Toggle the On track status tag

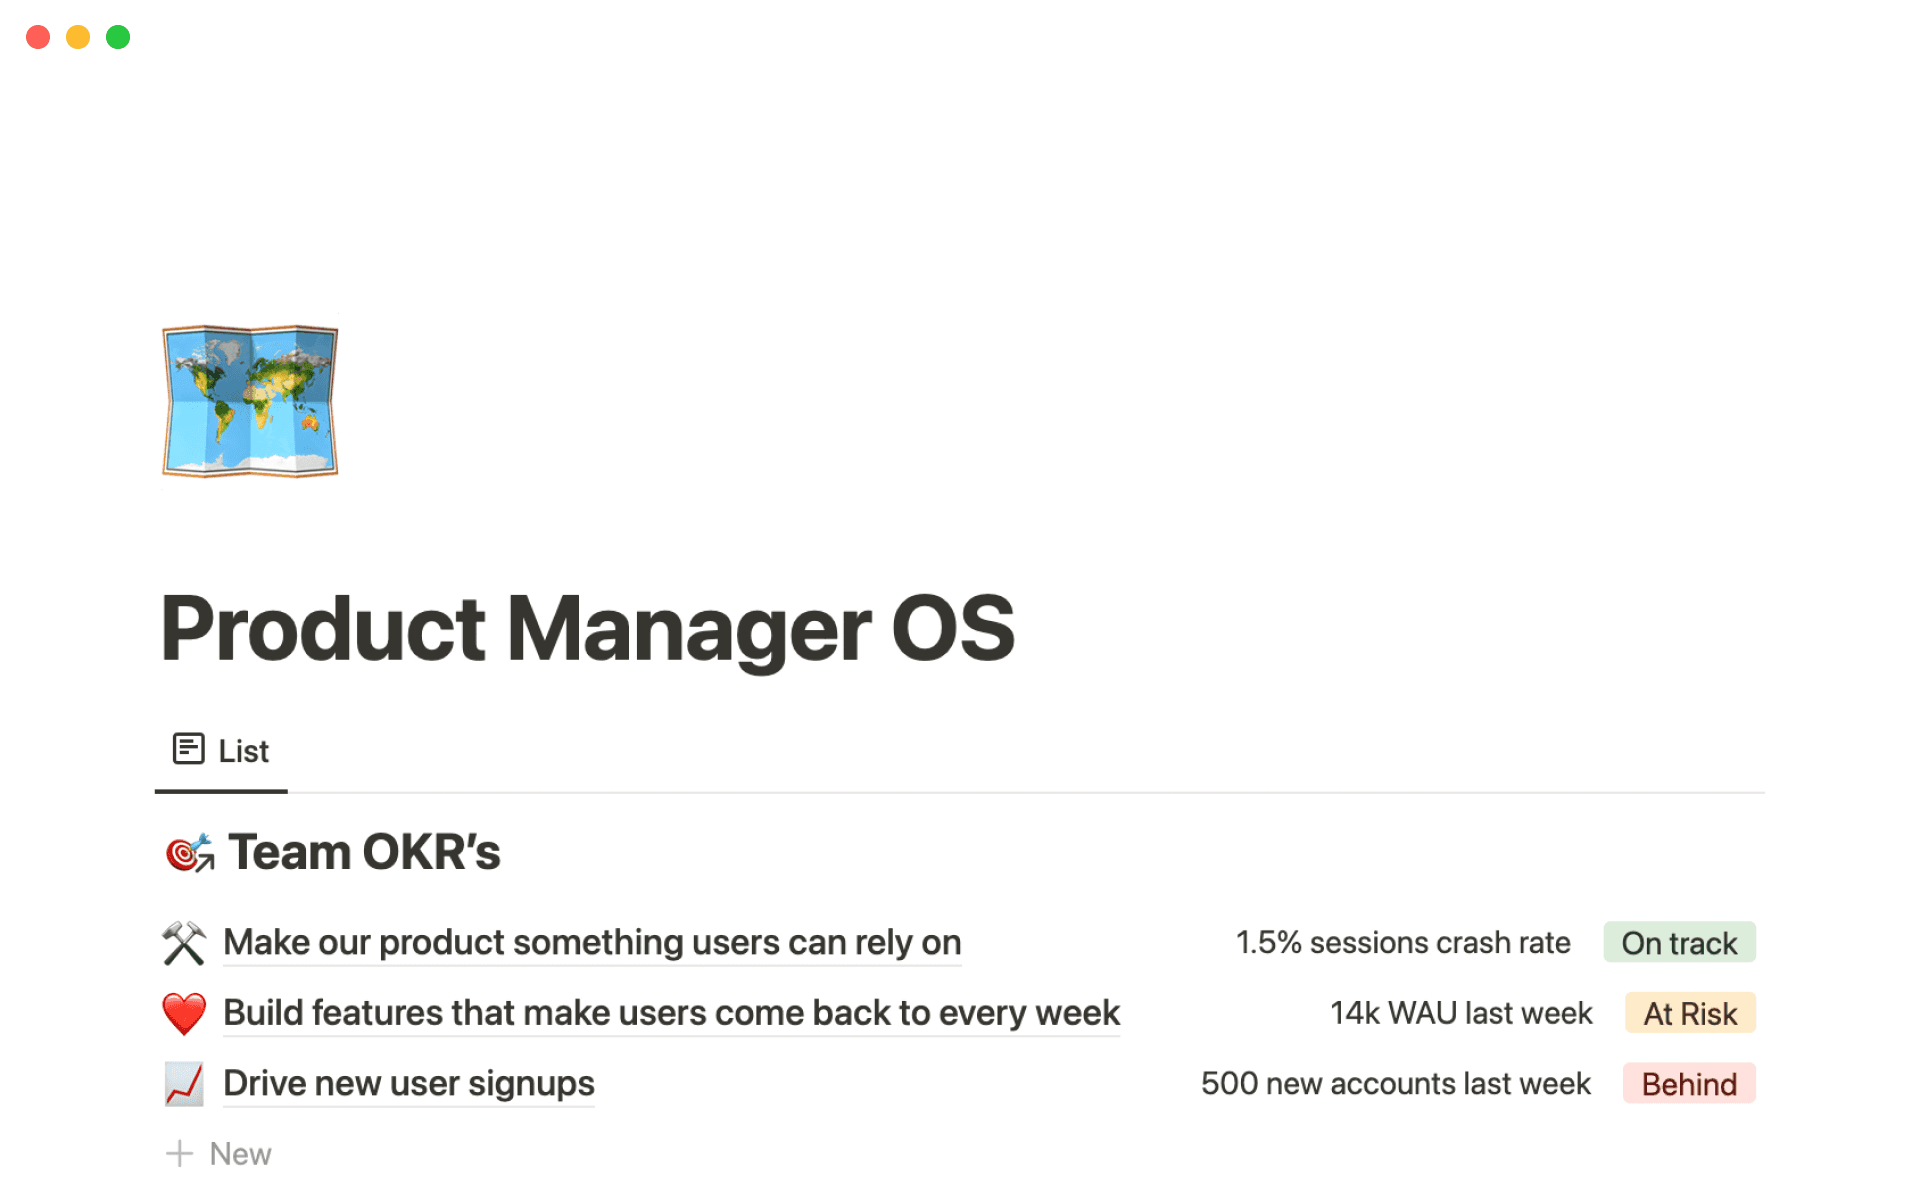[x=1679, y=942]
